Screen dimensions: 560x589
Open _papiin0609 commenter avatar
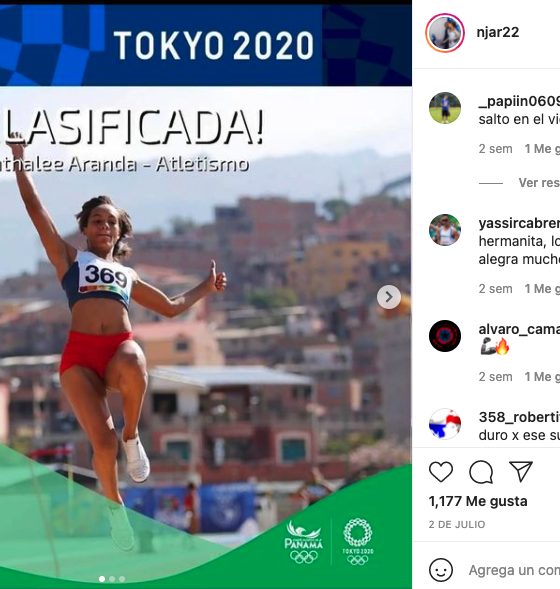point(445,108)
